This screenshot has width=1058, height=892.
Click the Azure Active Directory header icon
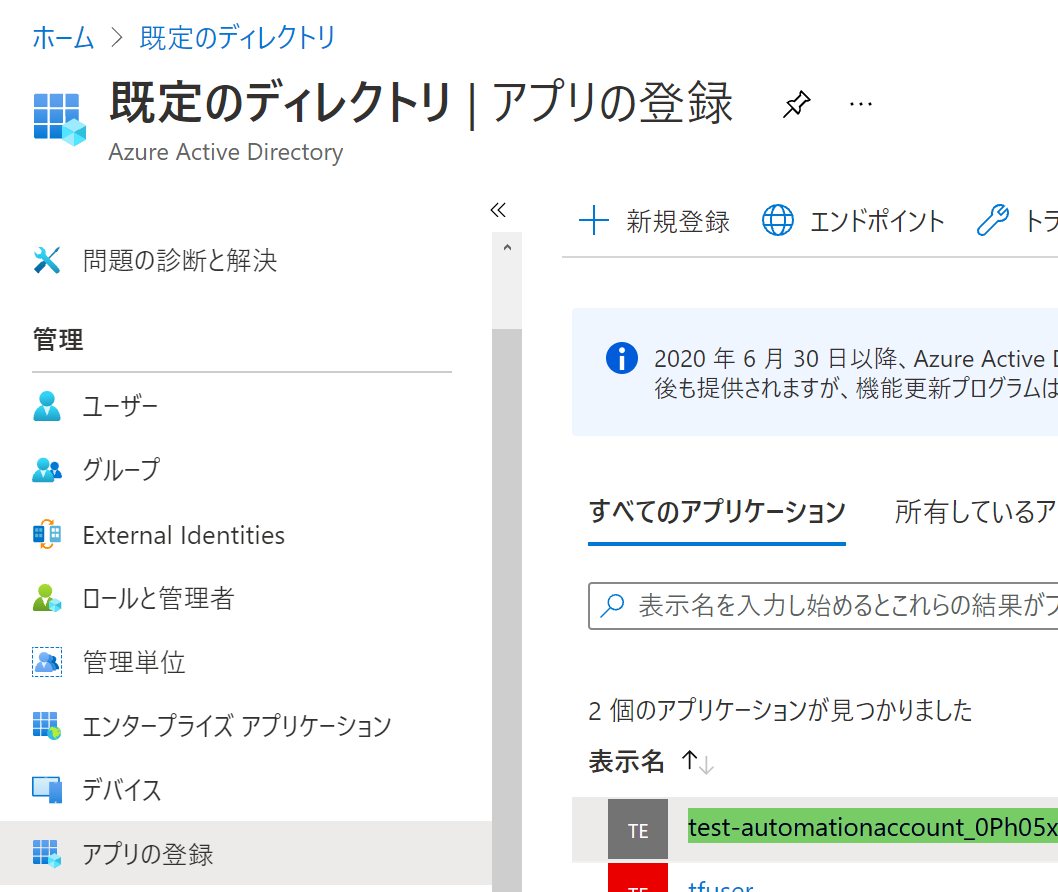click(59, 119)
